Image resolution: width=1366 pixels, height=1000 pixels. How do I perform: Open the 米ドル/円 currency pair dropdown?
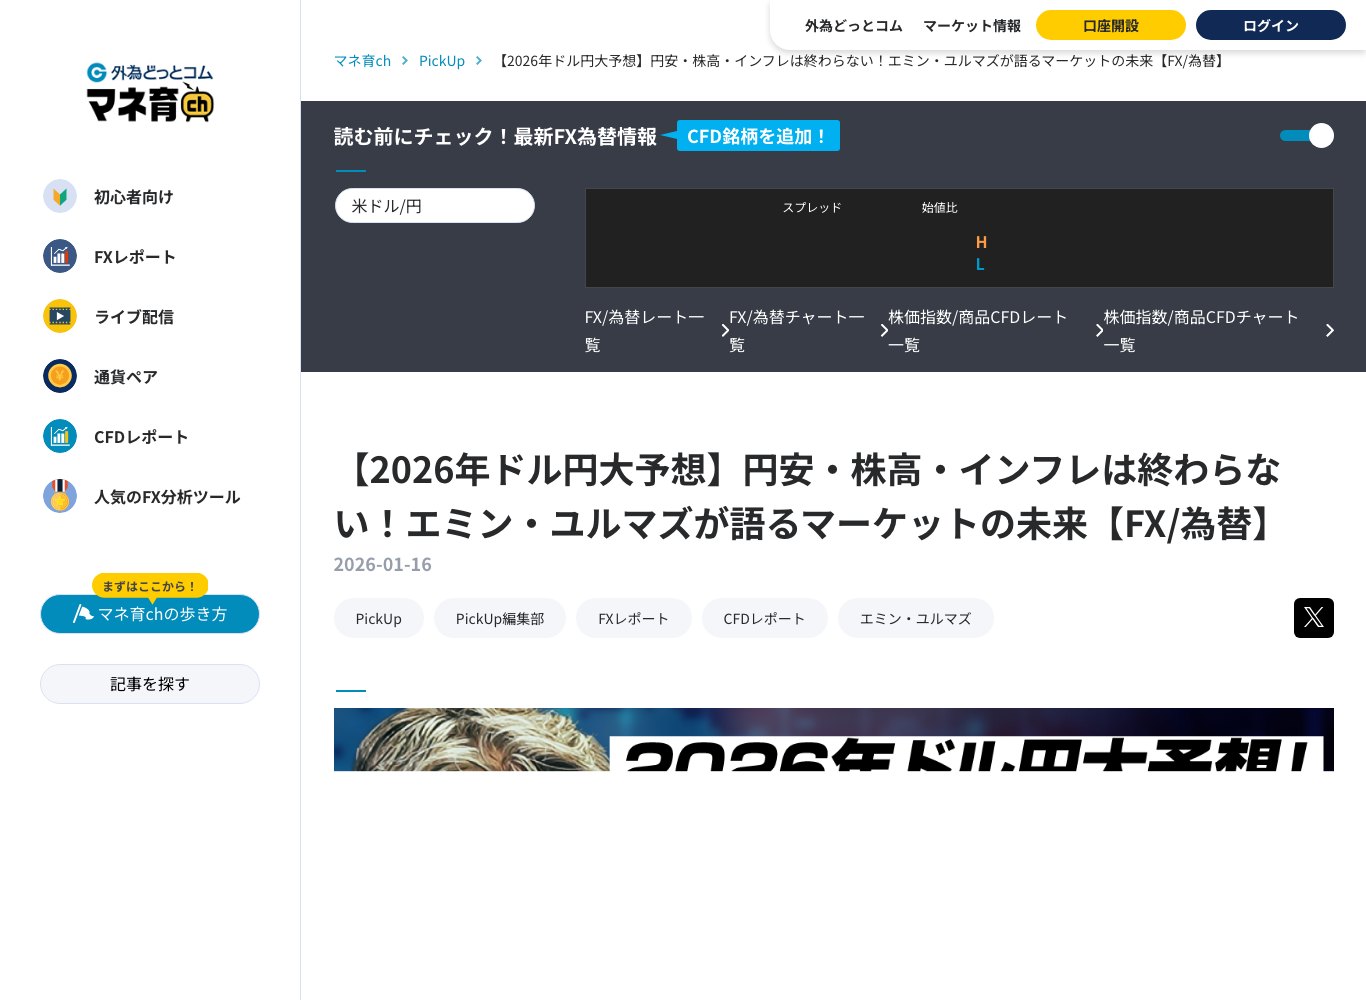coord(435,206)
